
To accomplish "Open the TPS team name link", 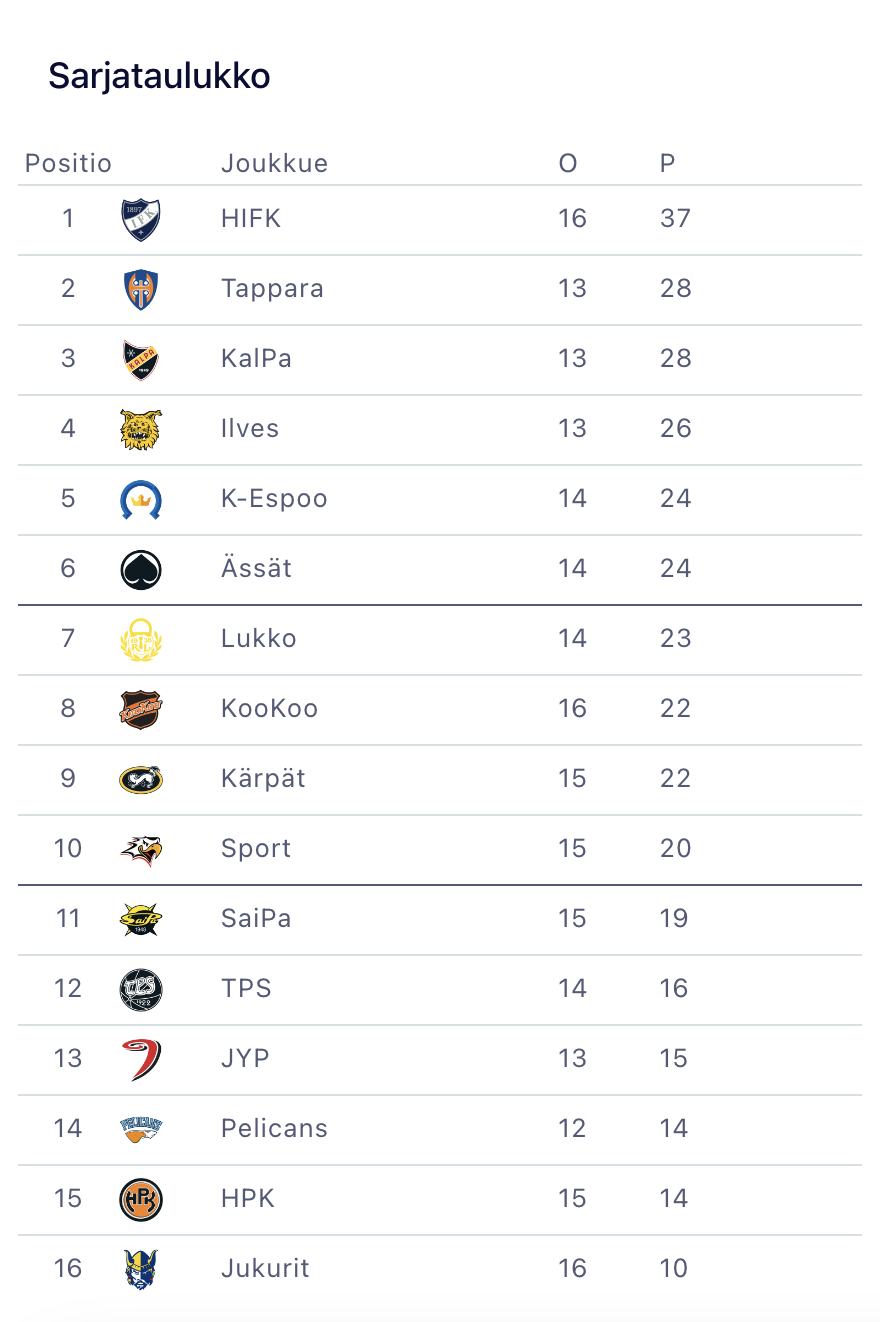I will pos(246,988).
